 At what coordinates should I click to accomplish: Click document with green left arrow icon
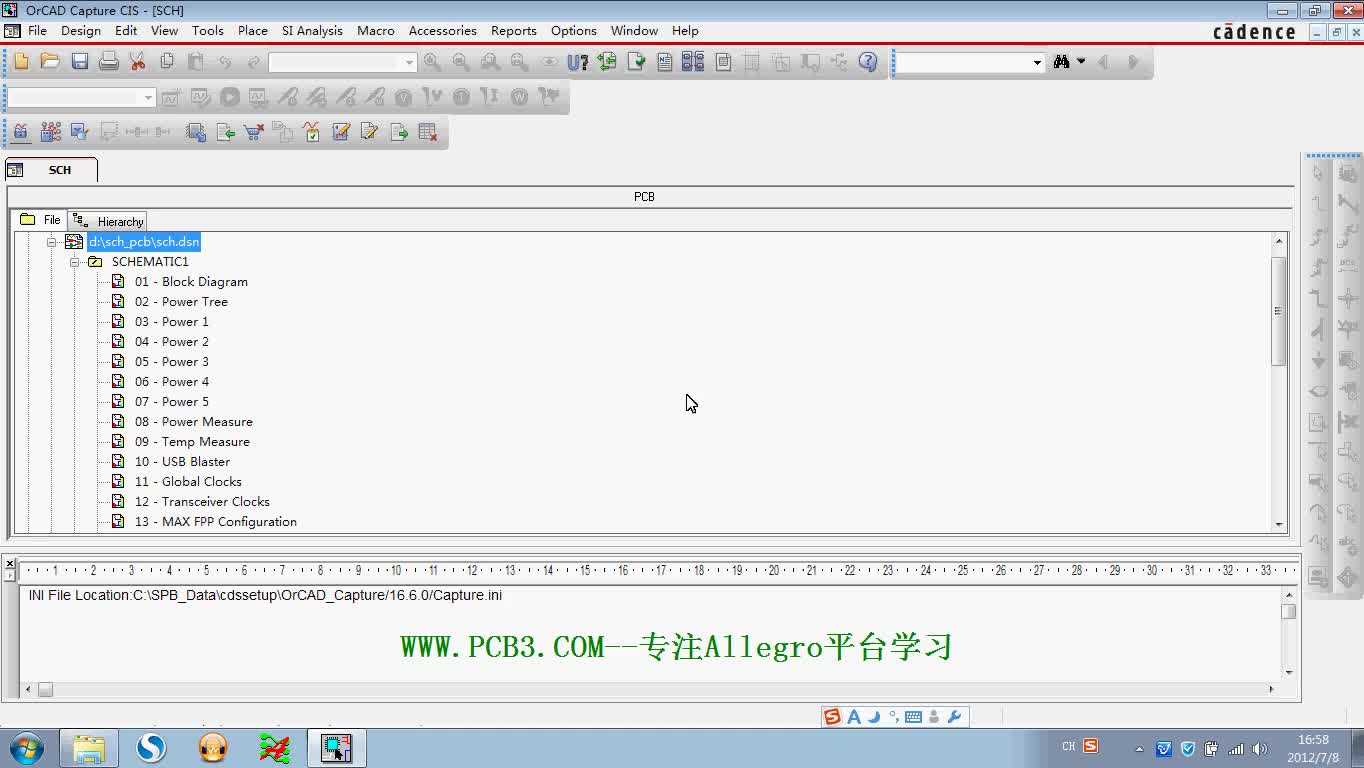point(225,132)
